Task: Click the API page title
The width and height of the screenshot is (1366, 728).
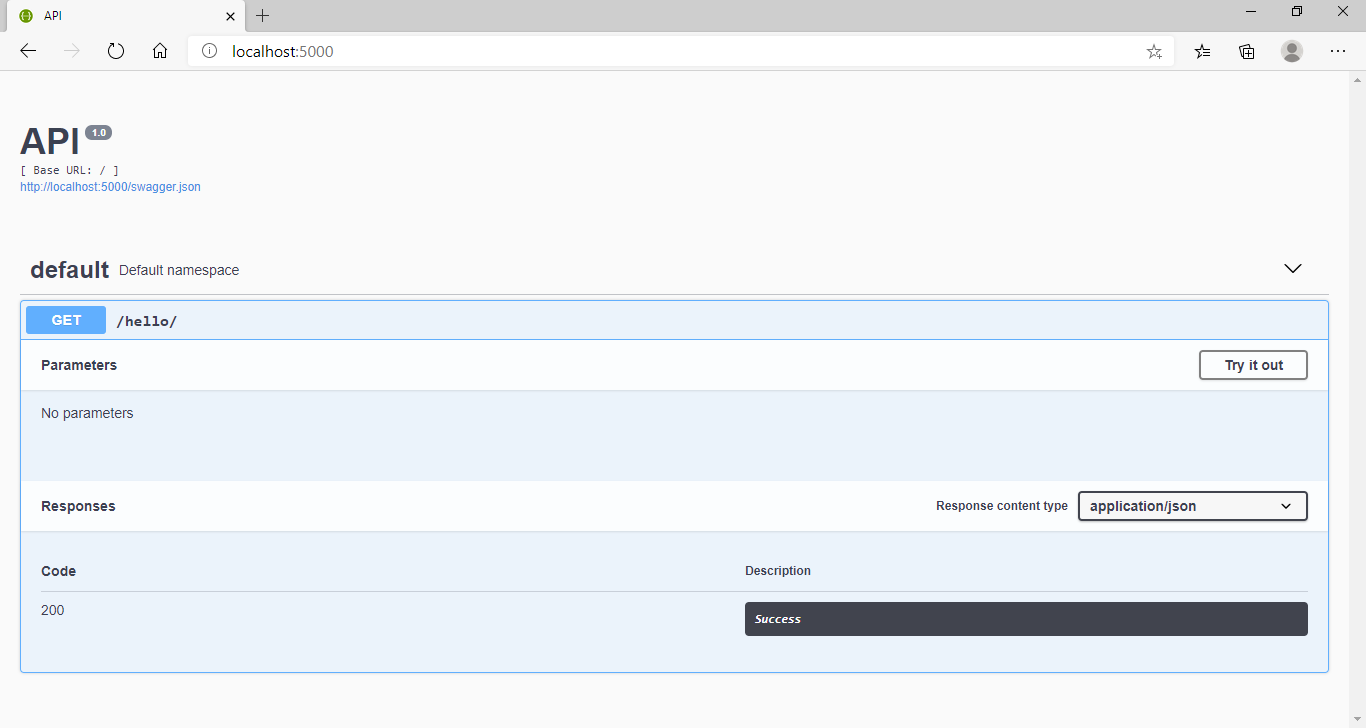Action: [50, 142]
